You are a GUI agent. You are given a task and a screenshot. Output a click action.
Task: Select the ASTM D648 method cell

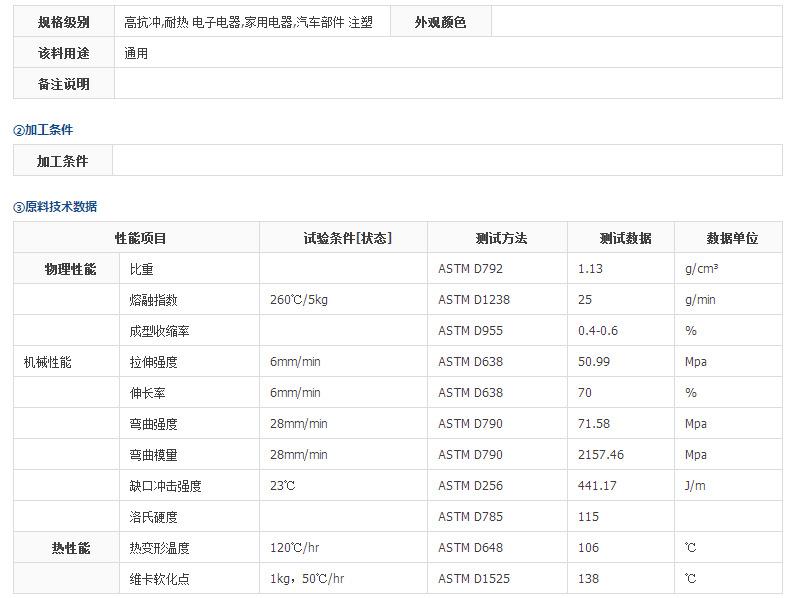(x=498, y=548)
